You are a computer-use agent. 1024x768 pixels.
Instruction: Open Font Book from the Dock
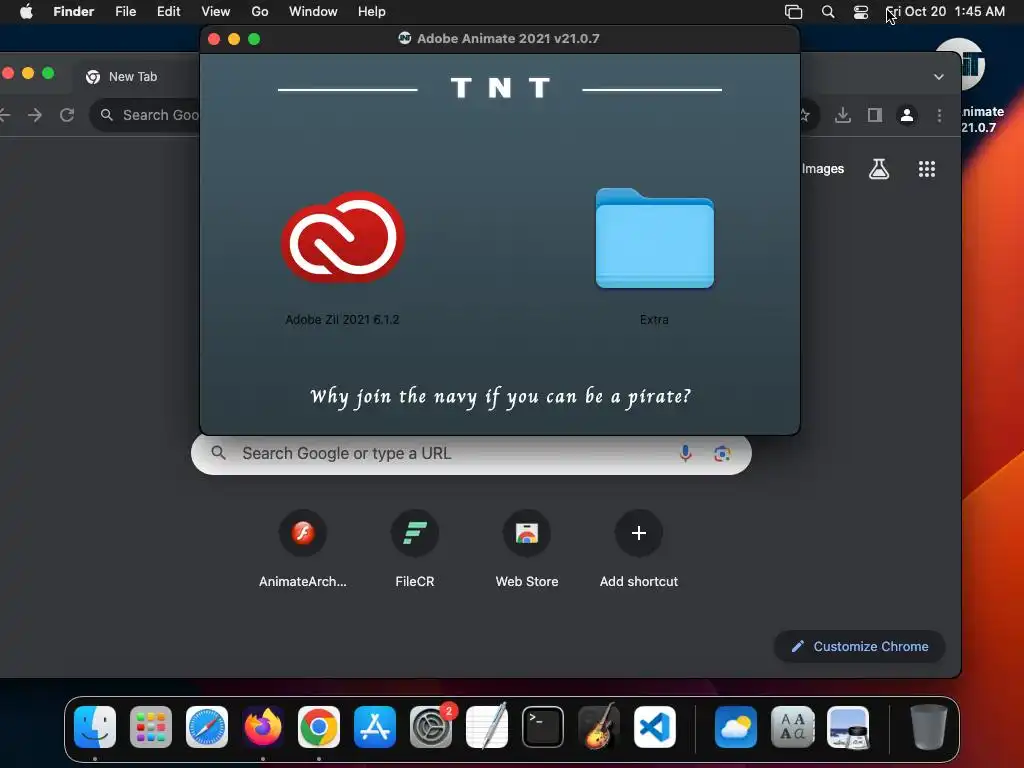click(792, 727)
